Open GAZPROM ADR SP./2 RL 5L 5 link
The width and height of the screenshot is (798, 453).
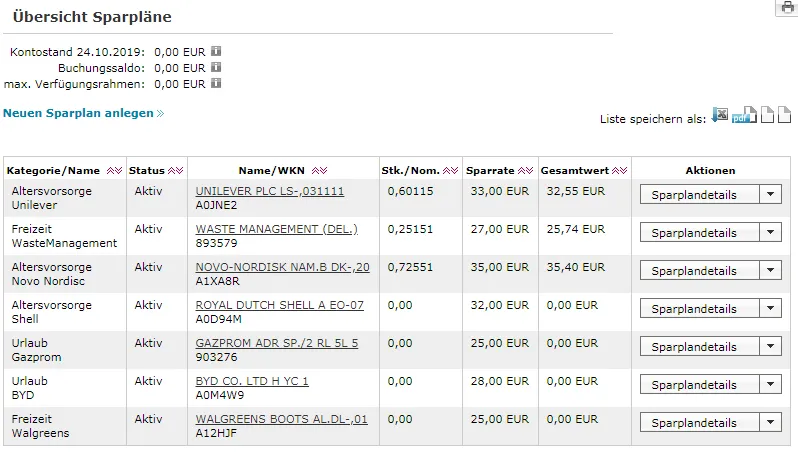tap(277, 344)
